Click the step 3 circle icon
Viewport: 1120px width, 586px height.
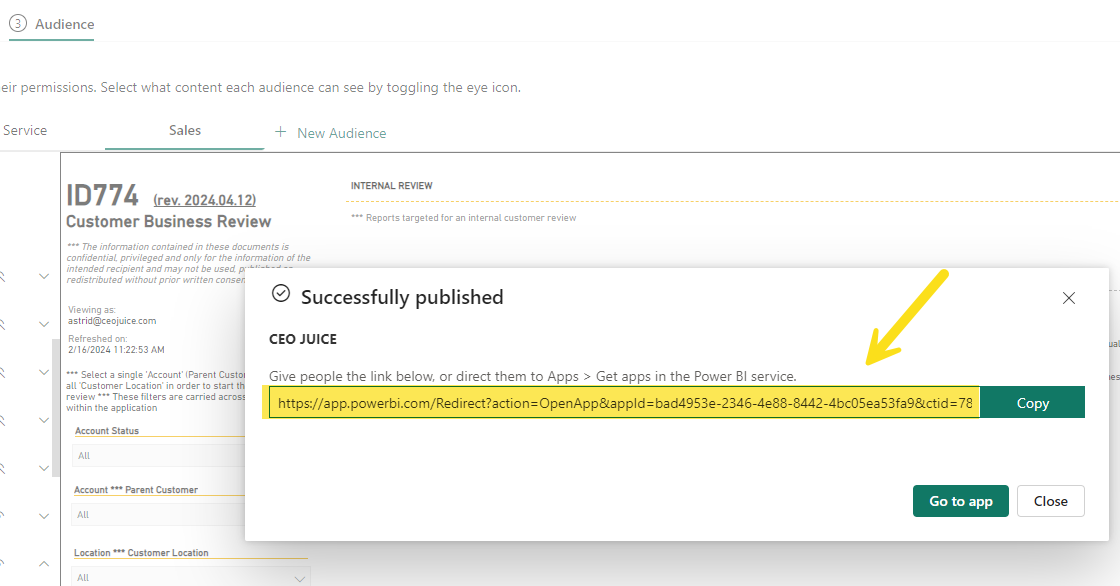(x=18, y=24)
